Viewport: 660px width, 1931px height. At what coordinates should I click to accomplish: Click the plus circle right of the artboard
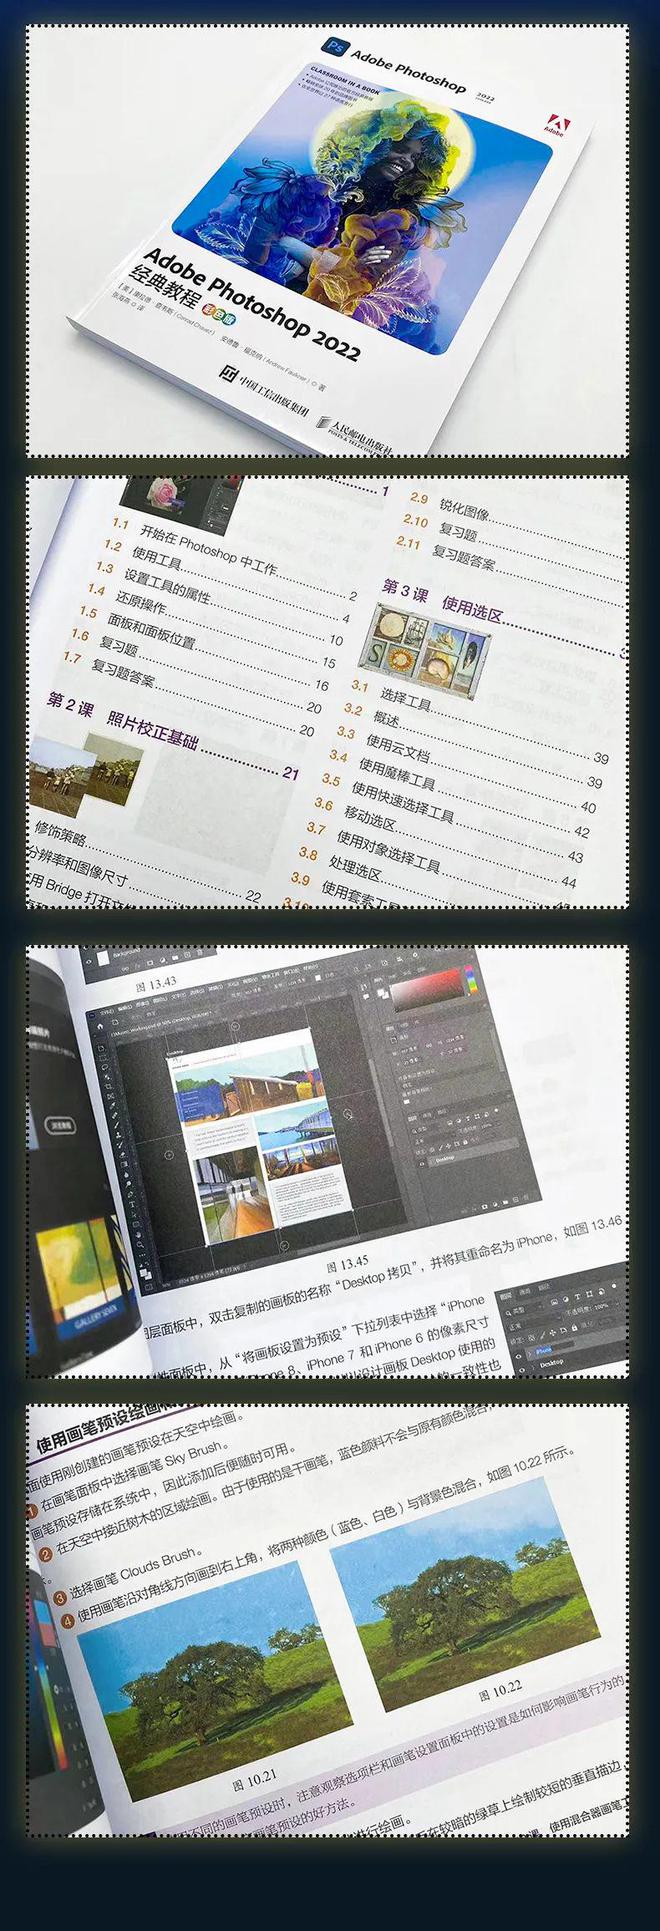coord(348,1113)
